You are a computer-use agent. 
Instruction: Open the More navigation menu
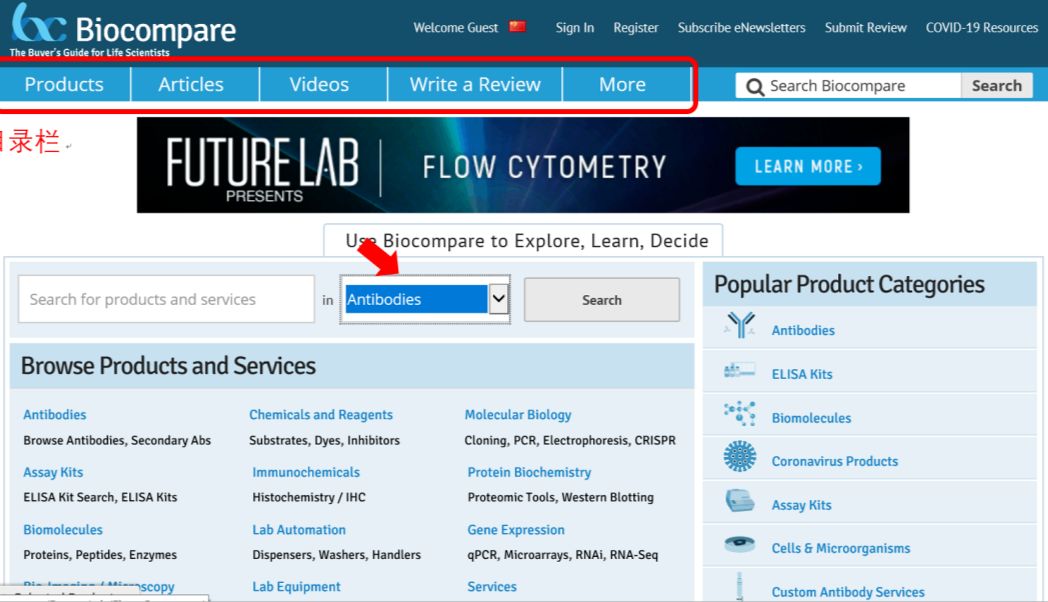(622, 85)
